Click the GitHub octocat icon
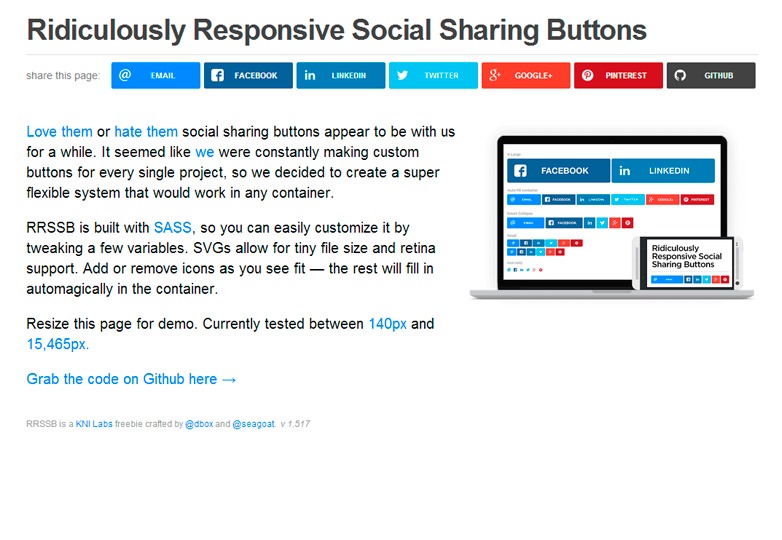Image resolution: width=782 pixels, height=540 pixels. coord(680,75)
